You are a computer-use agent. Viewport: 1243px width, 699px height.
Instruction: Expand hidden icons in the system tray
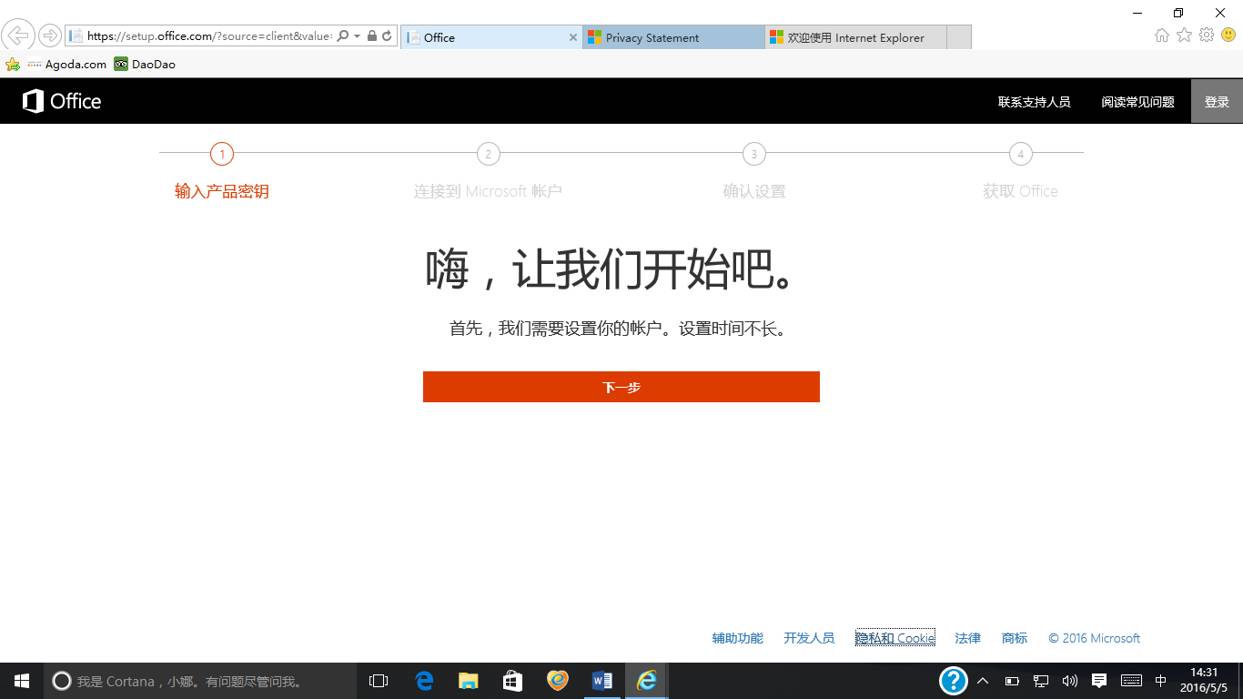983,681
